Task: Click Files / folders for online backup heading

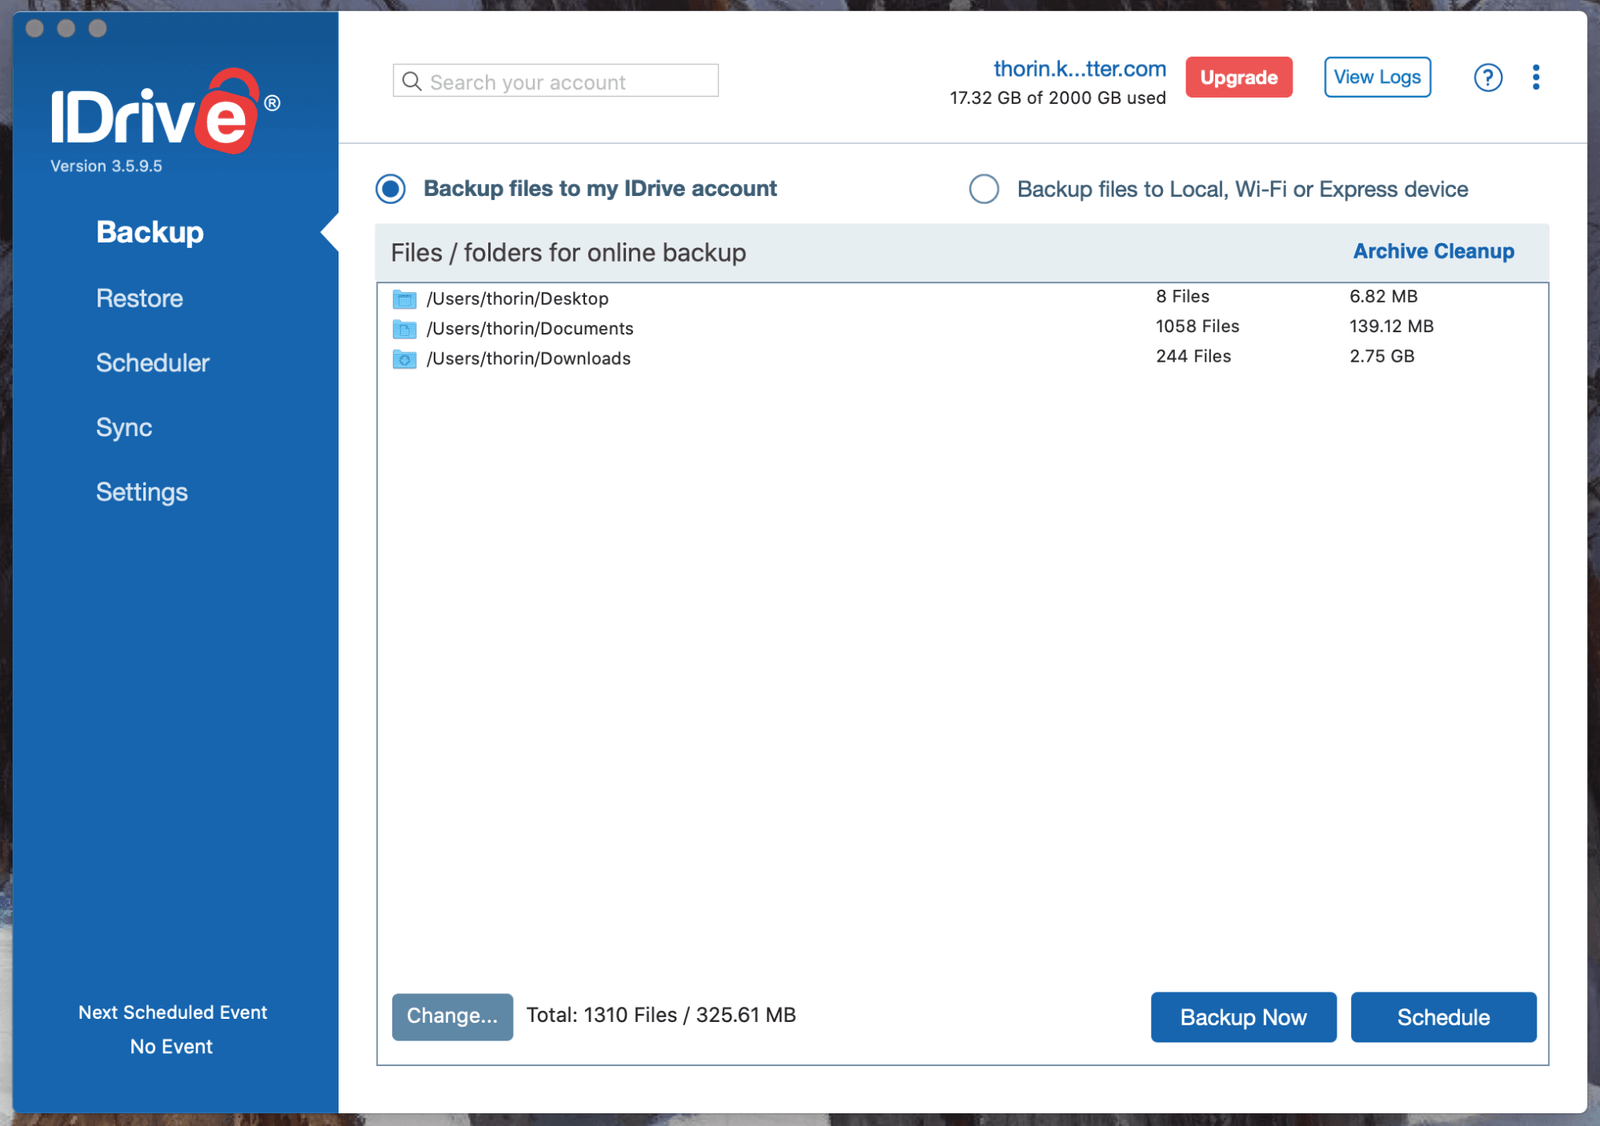Action: point(568,253)
